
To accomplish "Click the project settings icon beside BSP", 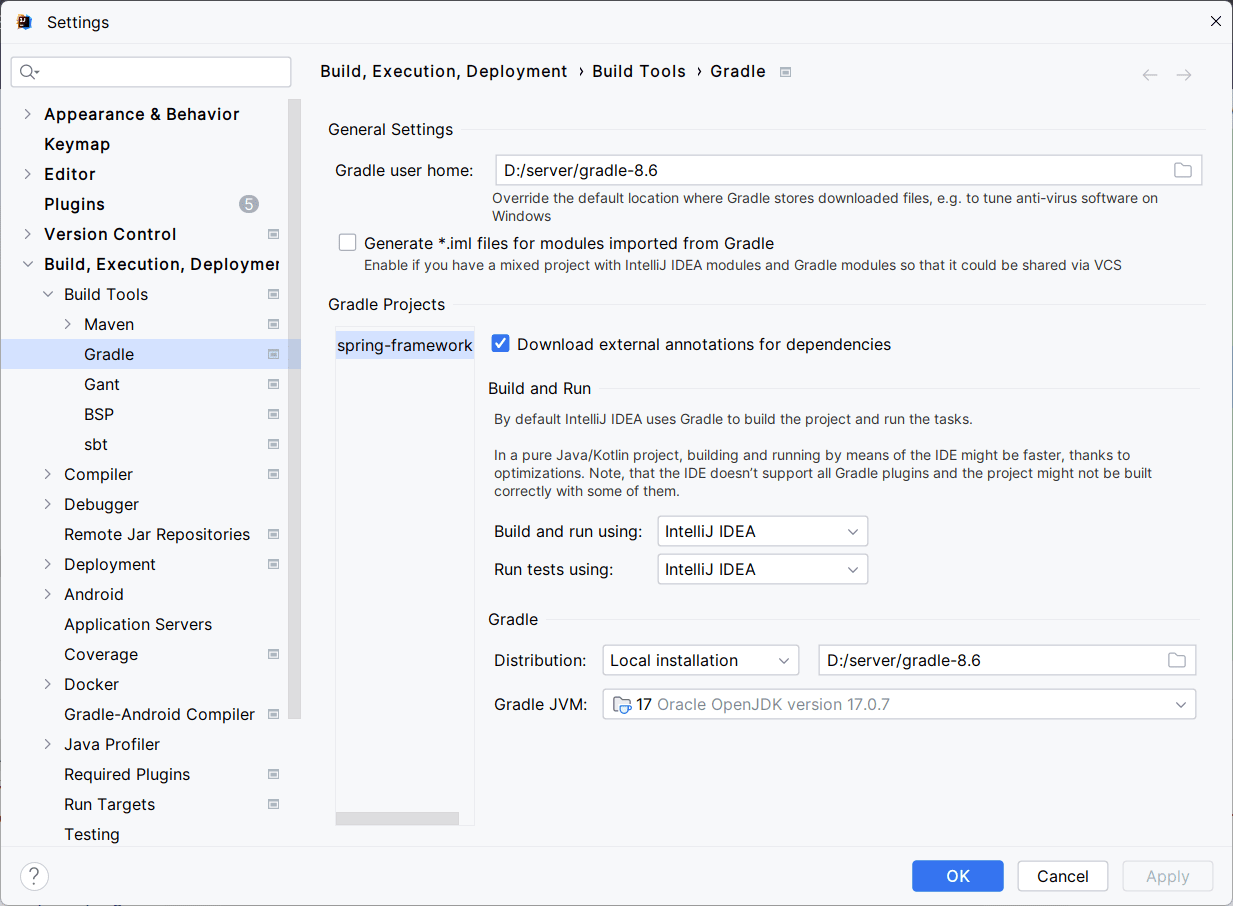I will click(x=273, y=414).
